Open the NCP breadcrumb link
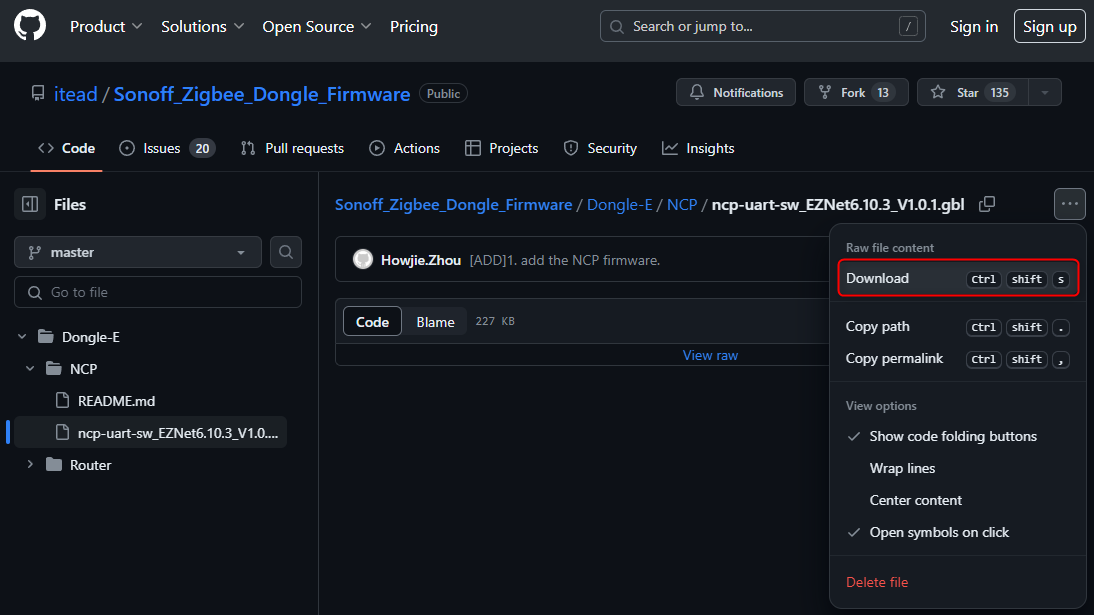 click(682, 205)
